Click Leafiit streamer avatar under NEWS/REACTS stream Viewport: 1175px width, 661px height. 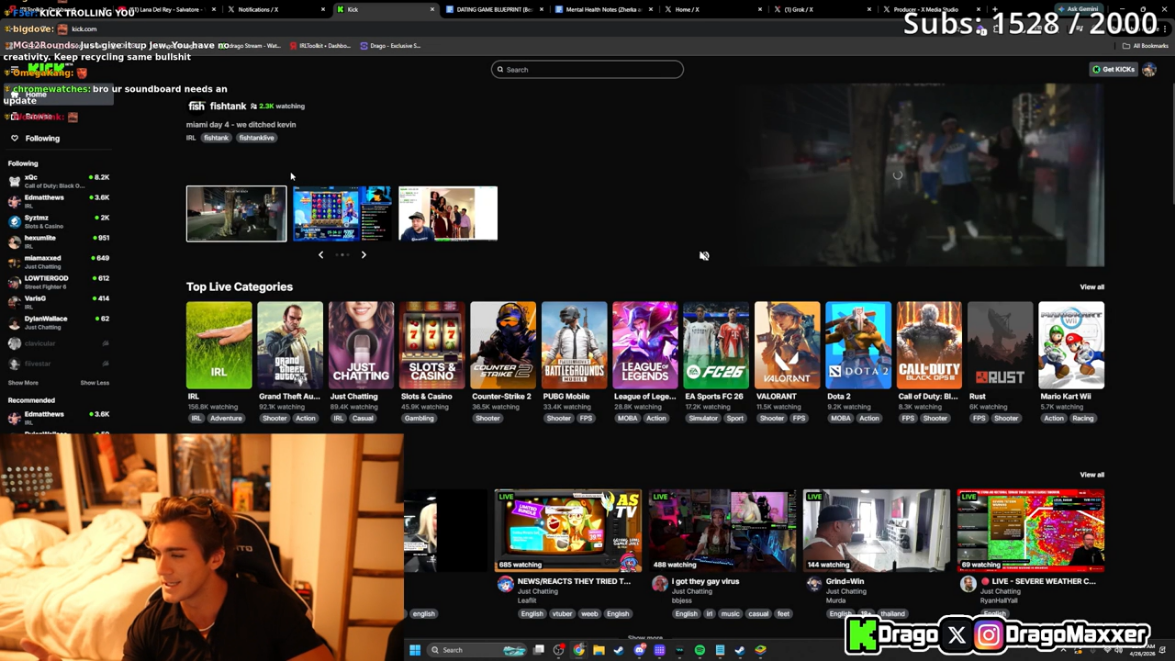505,585
